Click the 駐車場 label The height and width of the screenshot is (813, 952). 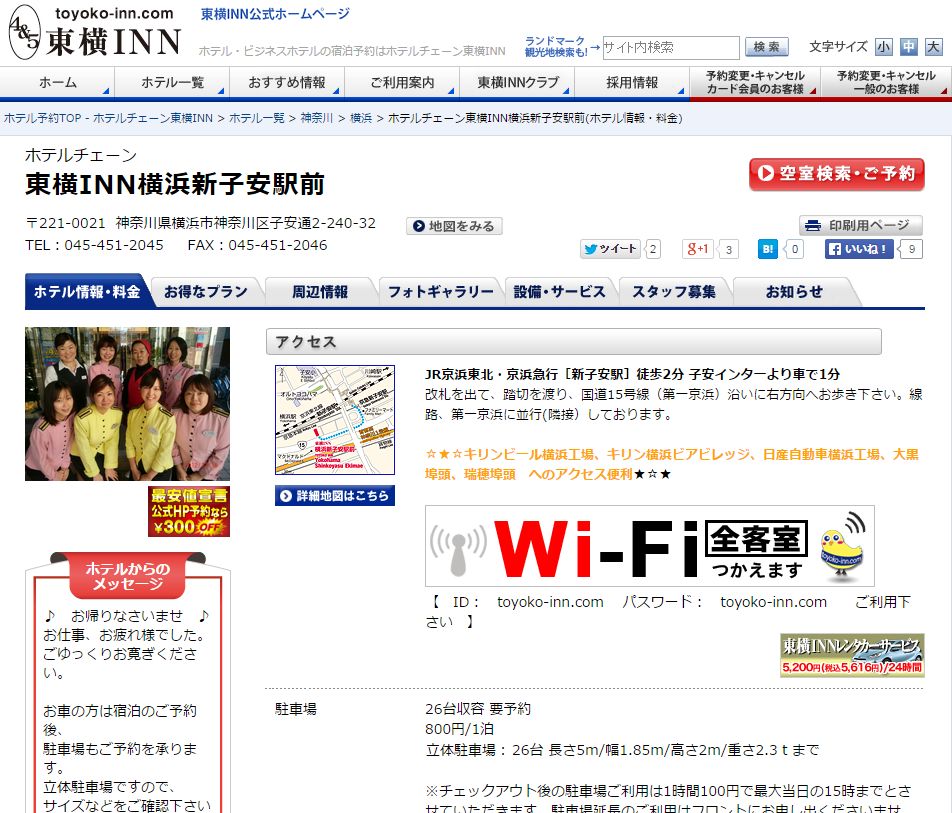296,709
